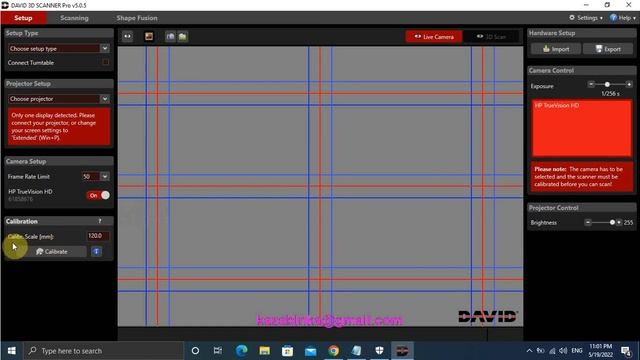Click the Projector Setup panel header
Screen dimensions: 640x360
pos(59,83)
